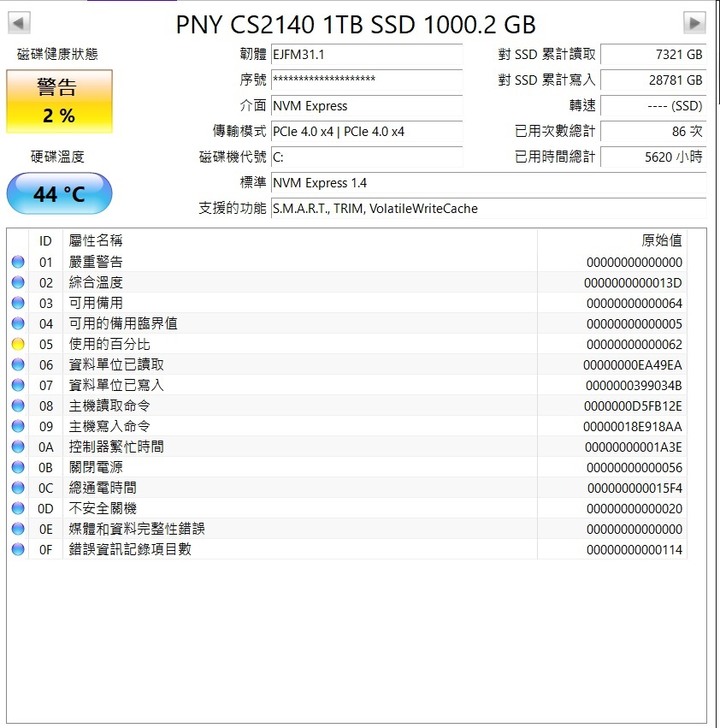Screen dimensions: 720x728
Task: Go to previous disk with left arrow
Action: click(19, 23)
